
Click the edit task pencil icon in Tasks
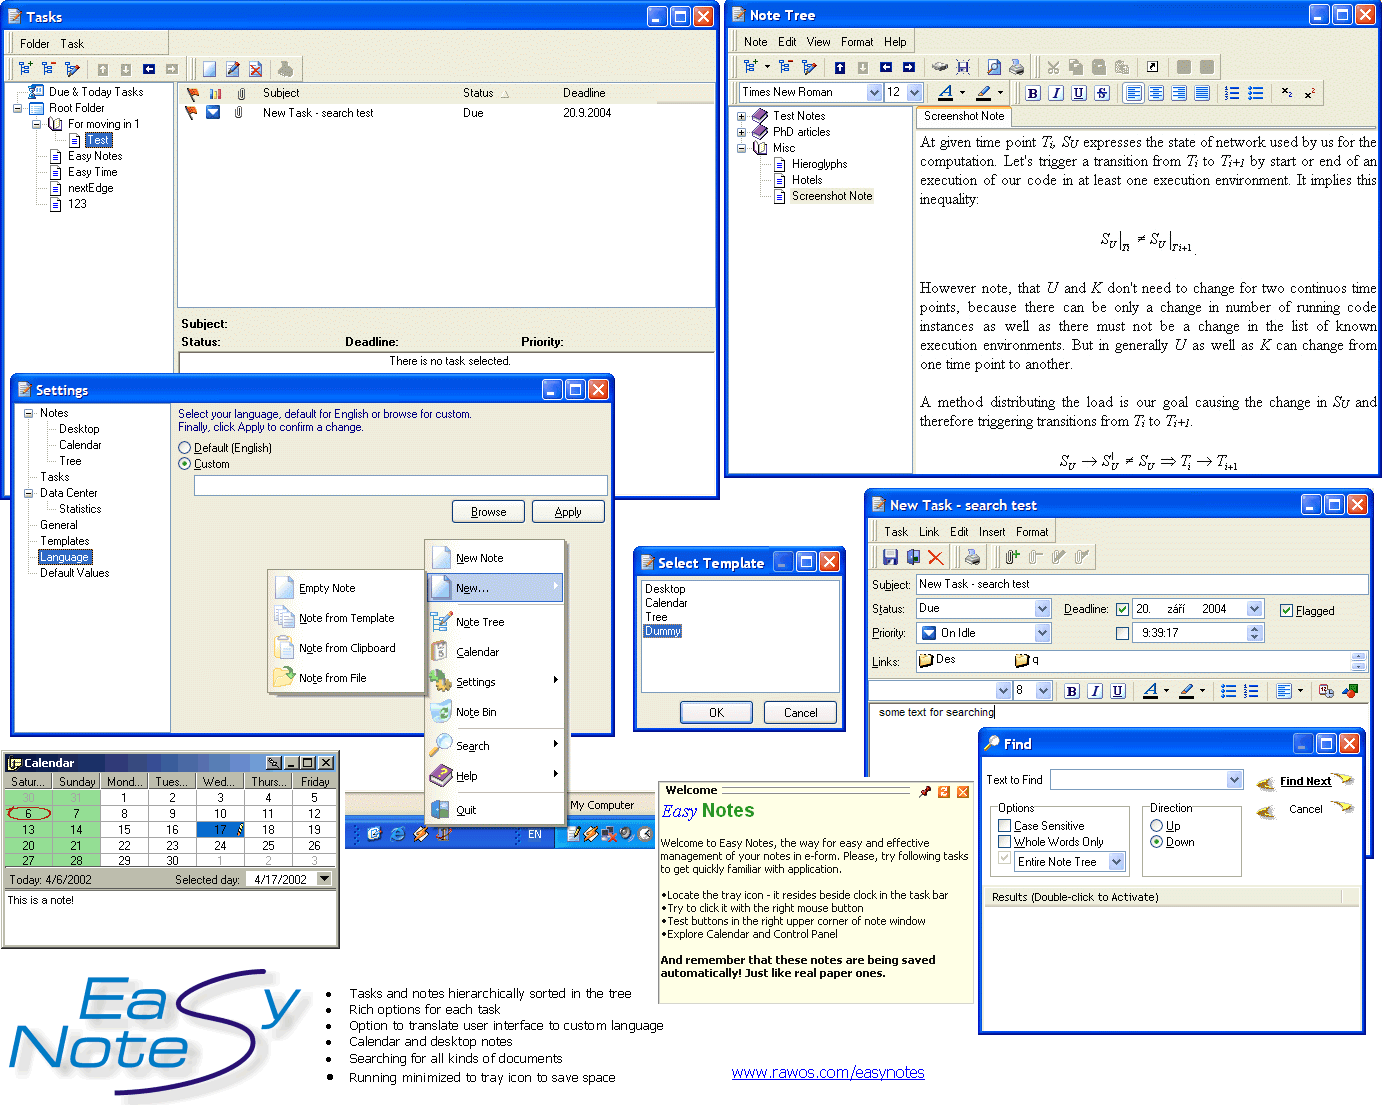pos(233,69)
